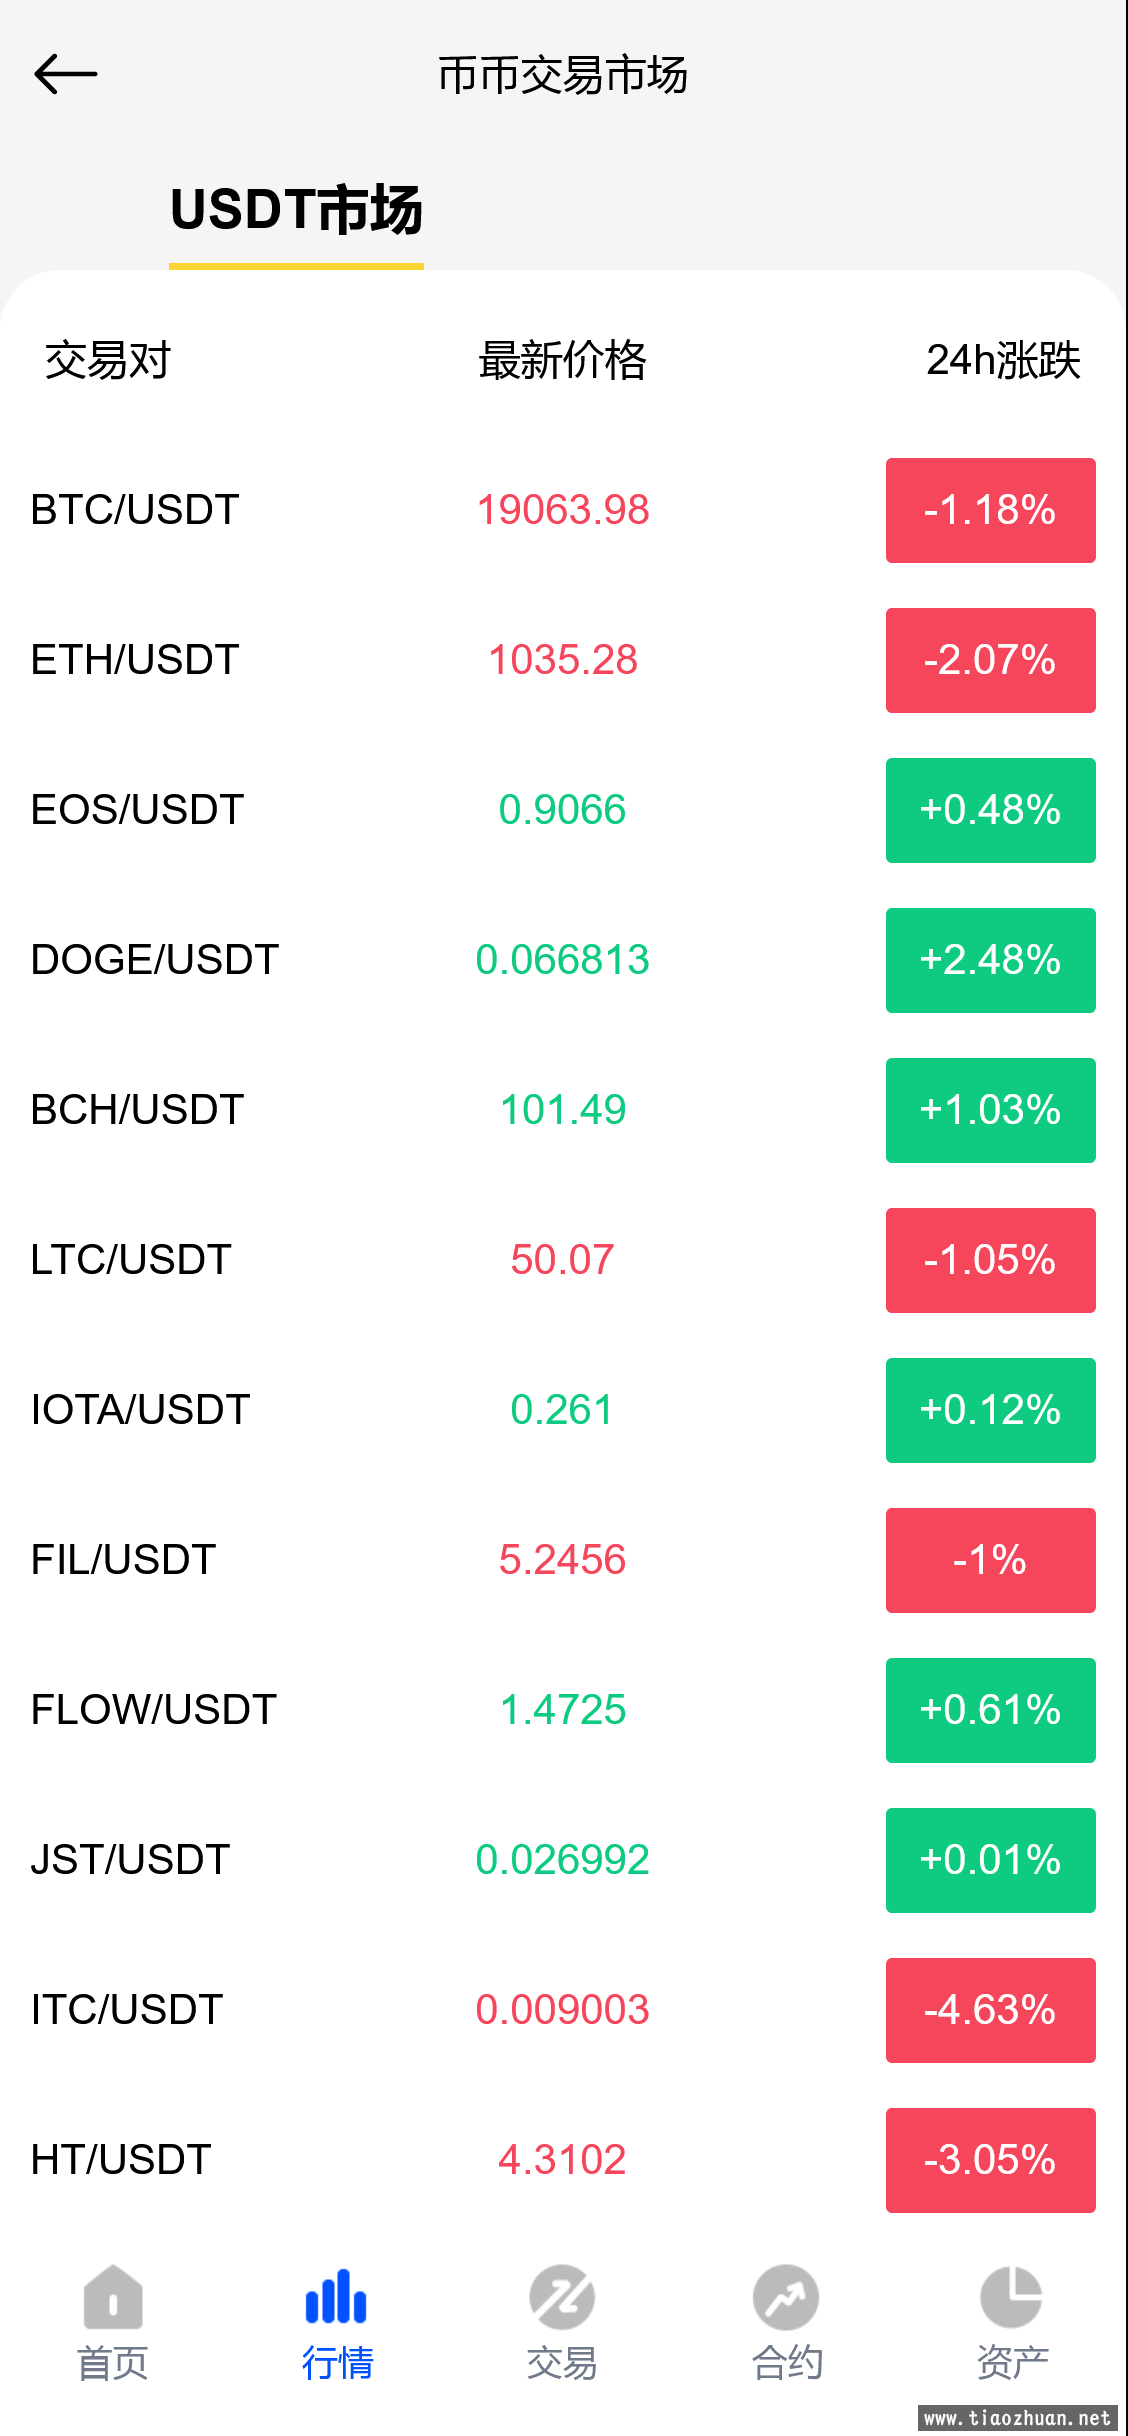Tap the ITC/USDT -4.63% badge

tap(990, 2010)
